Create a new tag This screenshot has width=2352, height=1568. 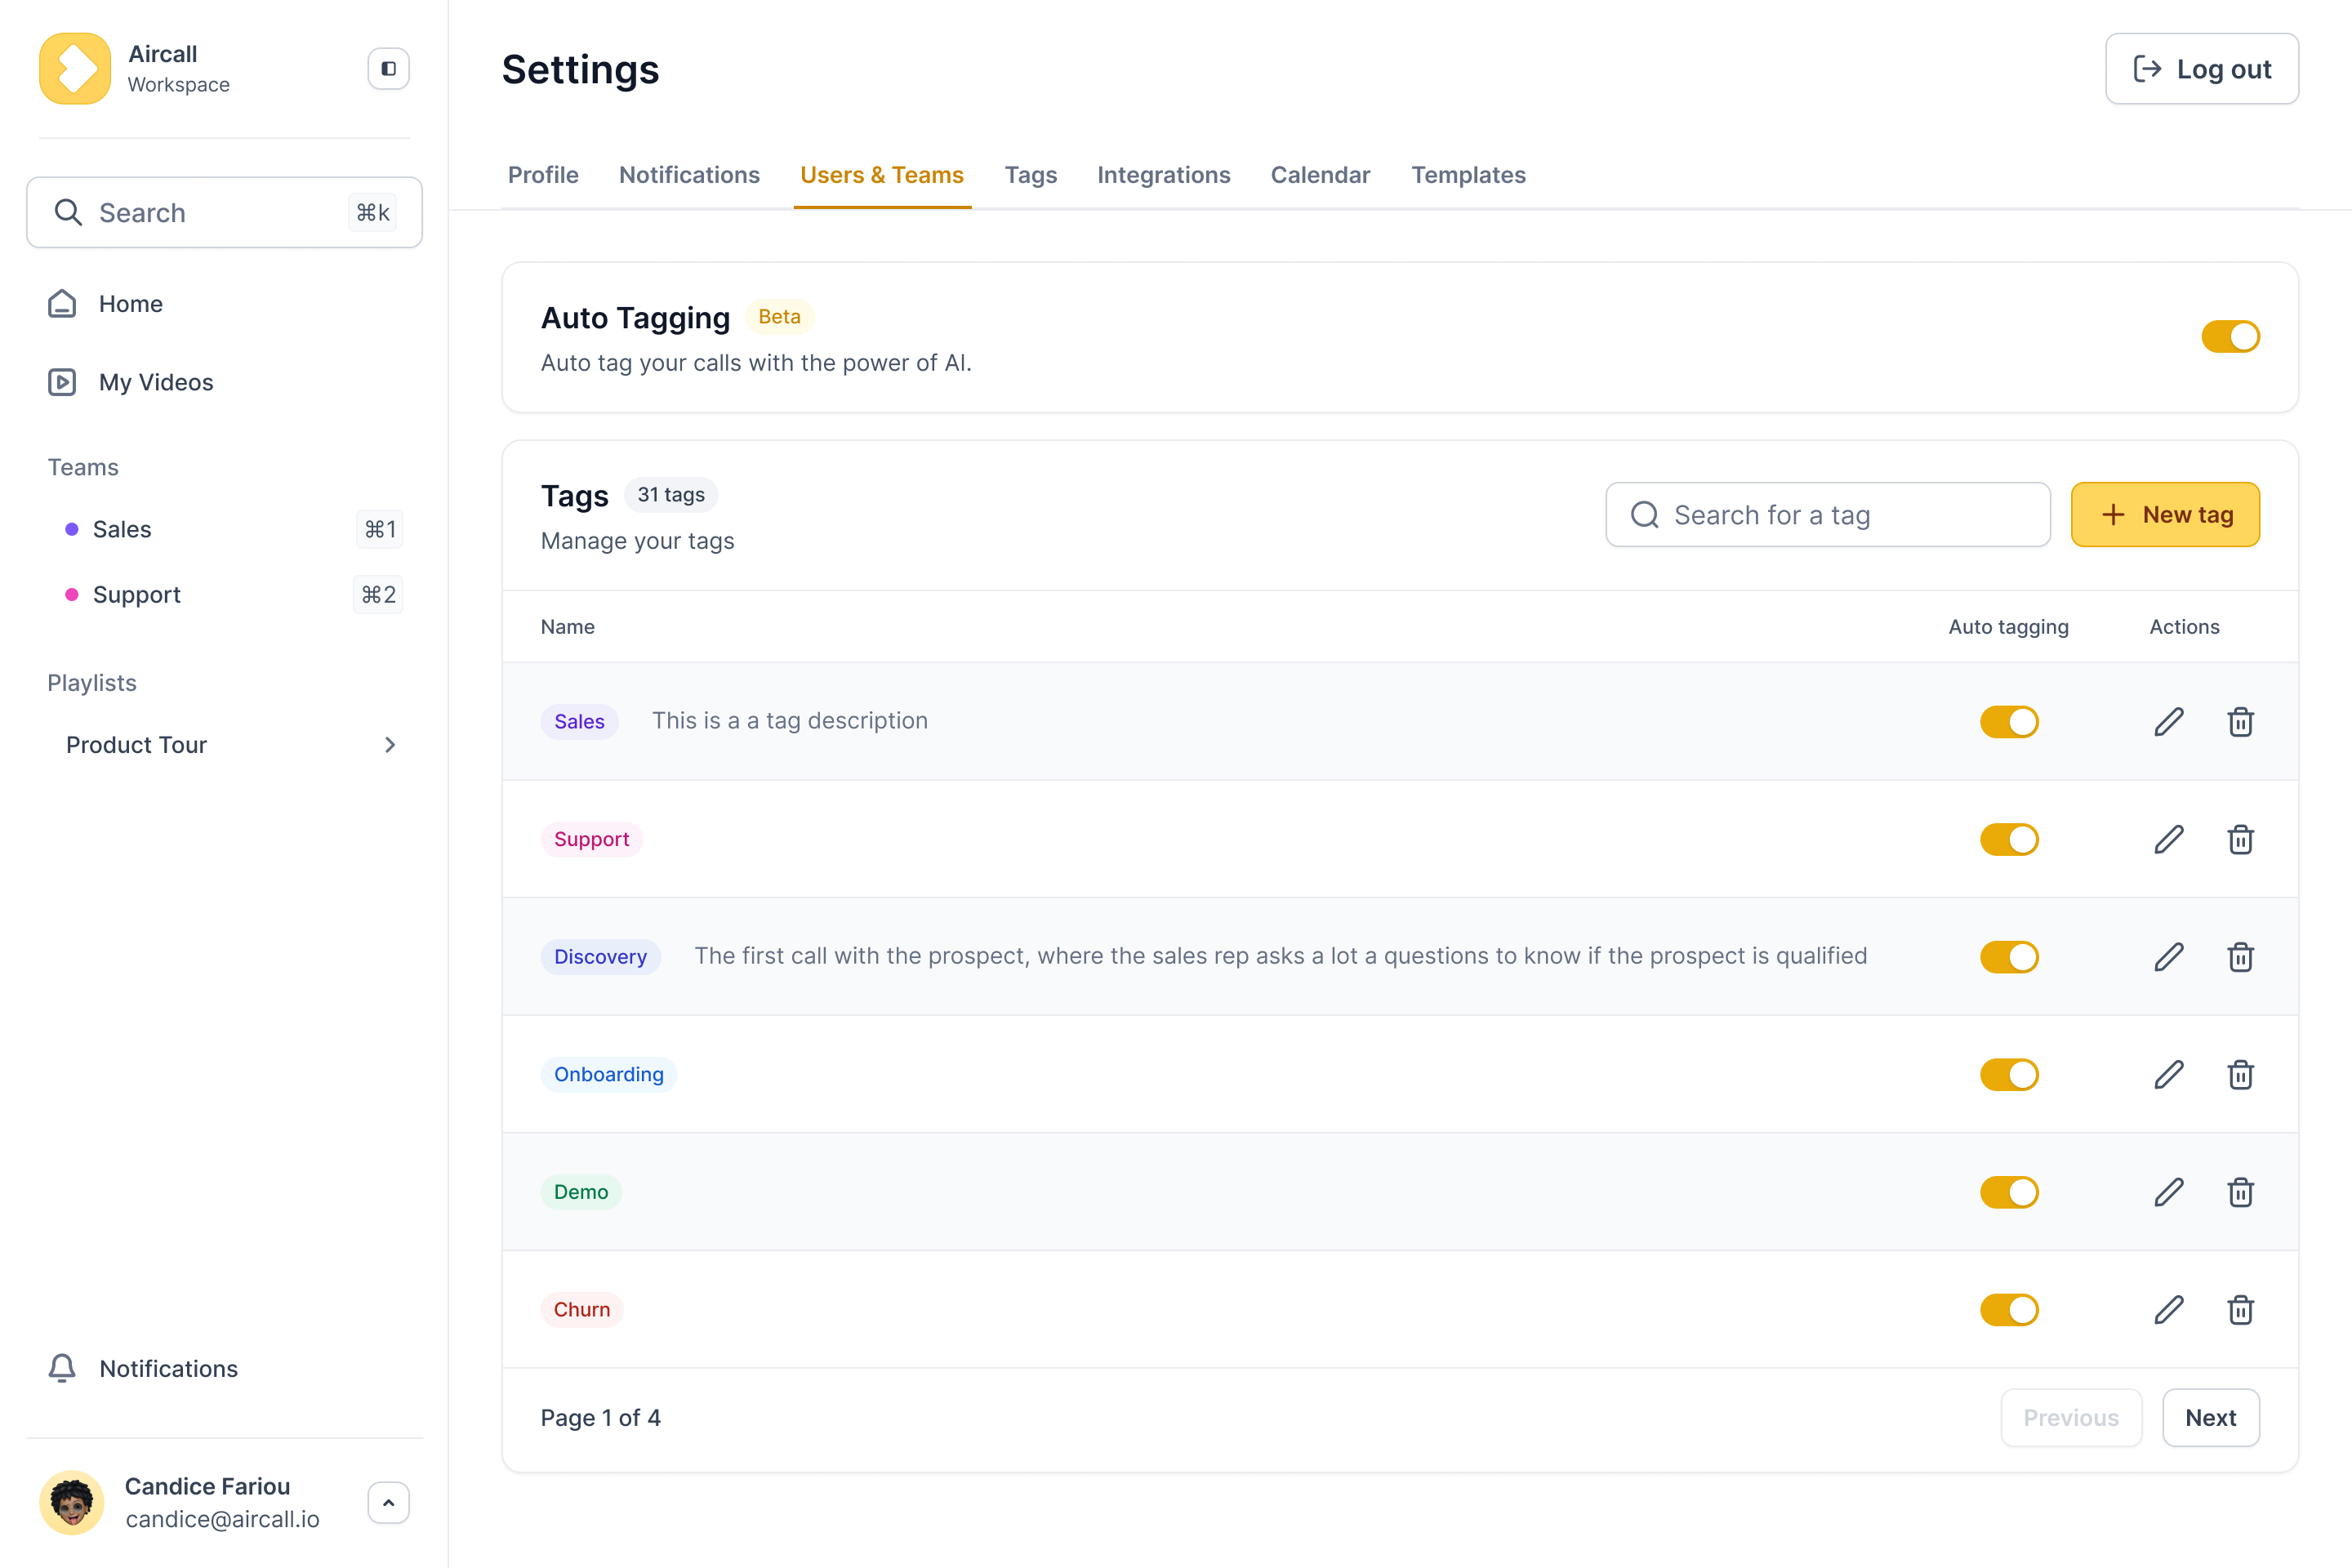[2165, 514]
